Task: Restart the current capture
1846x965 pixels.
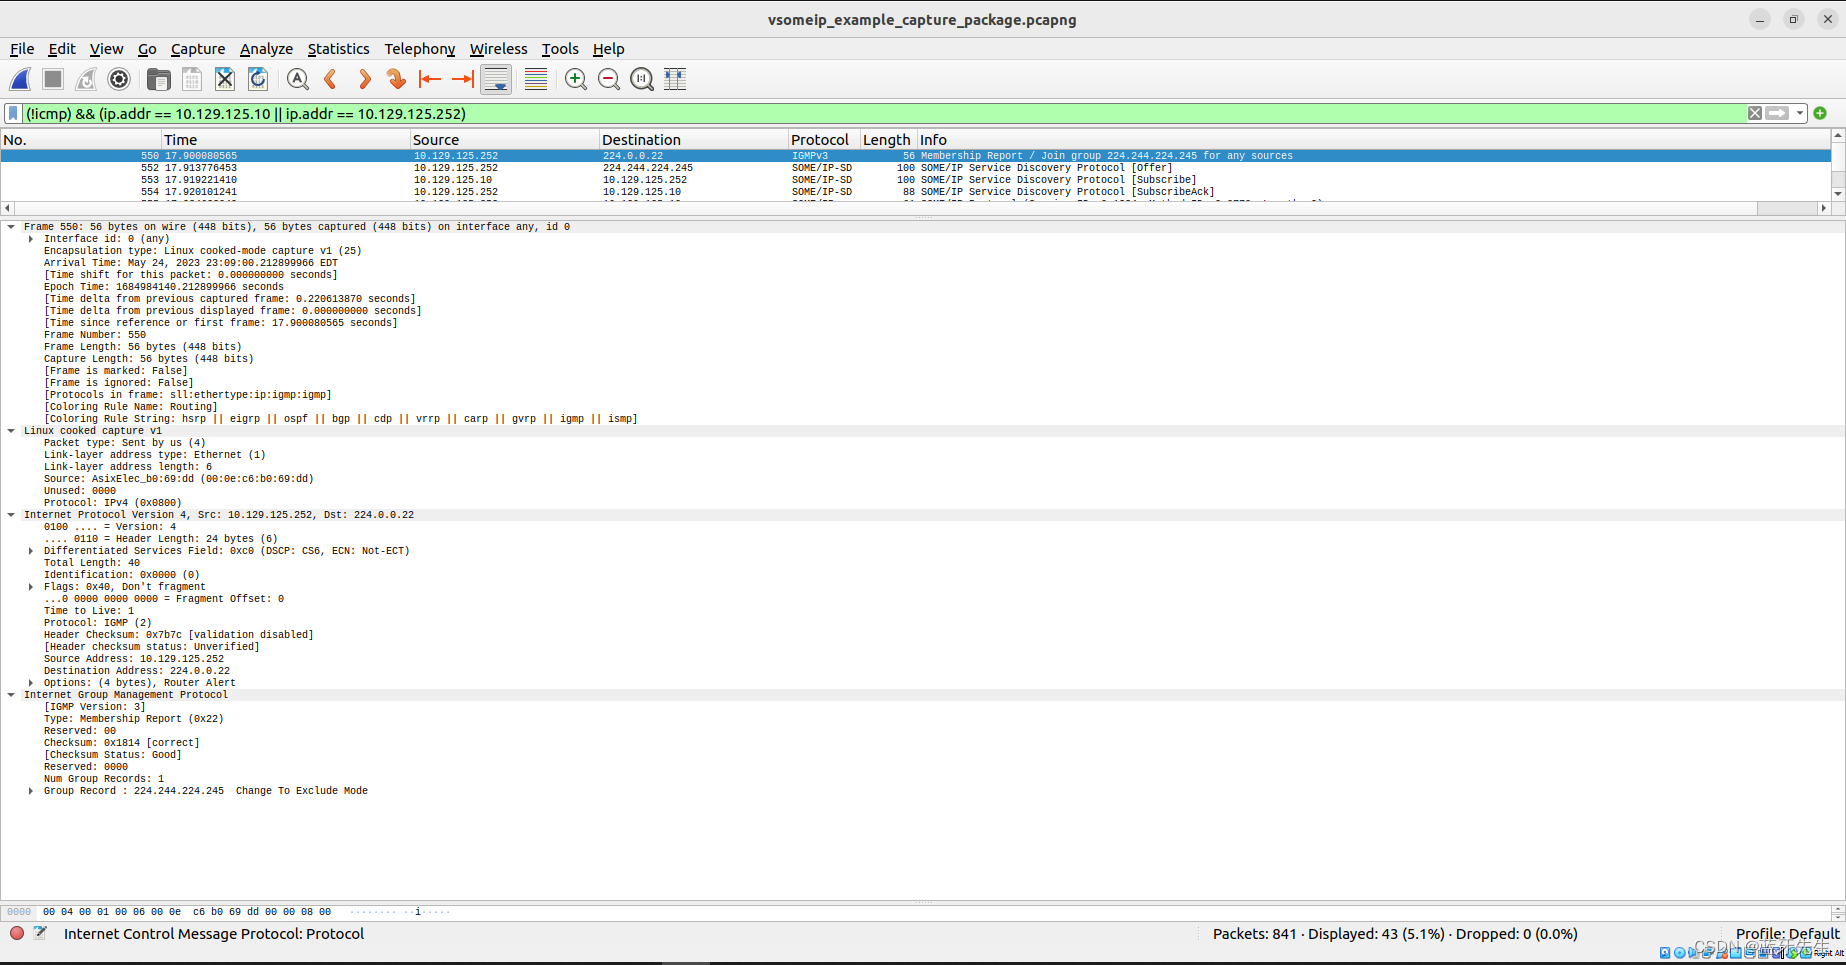Action: point(86,79)
